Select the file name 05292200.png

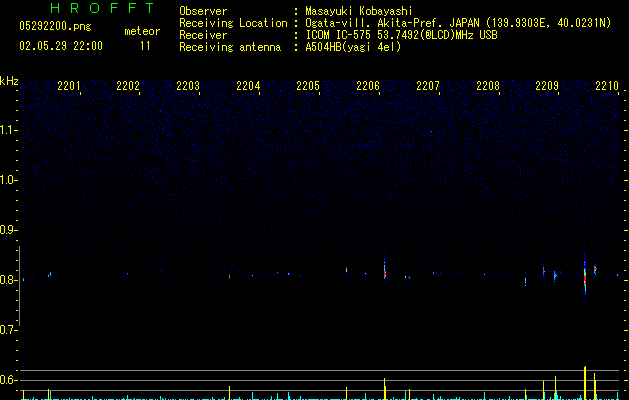55,27
